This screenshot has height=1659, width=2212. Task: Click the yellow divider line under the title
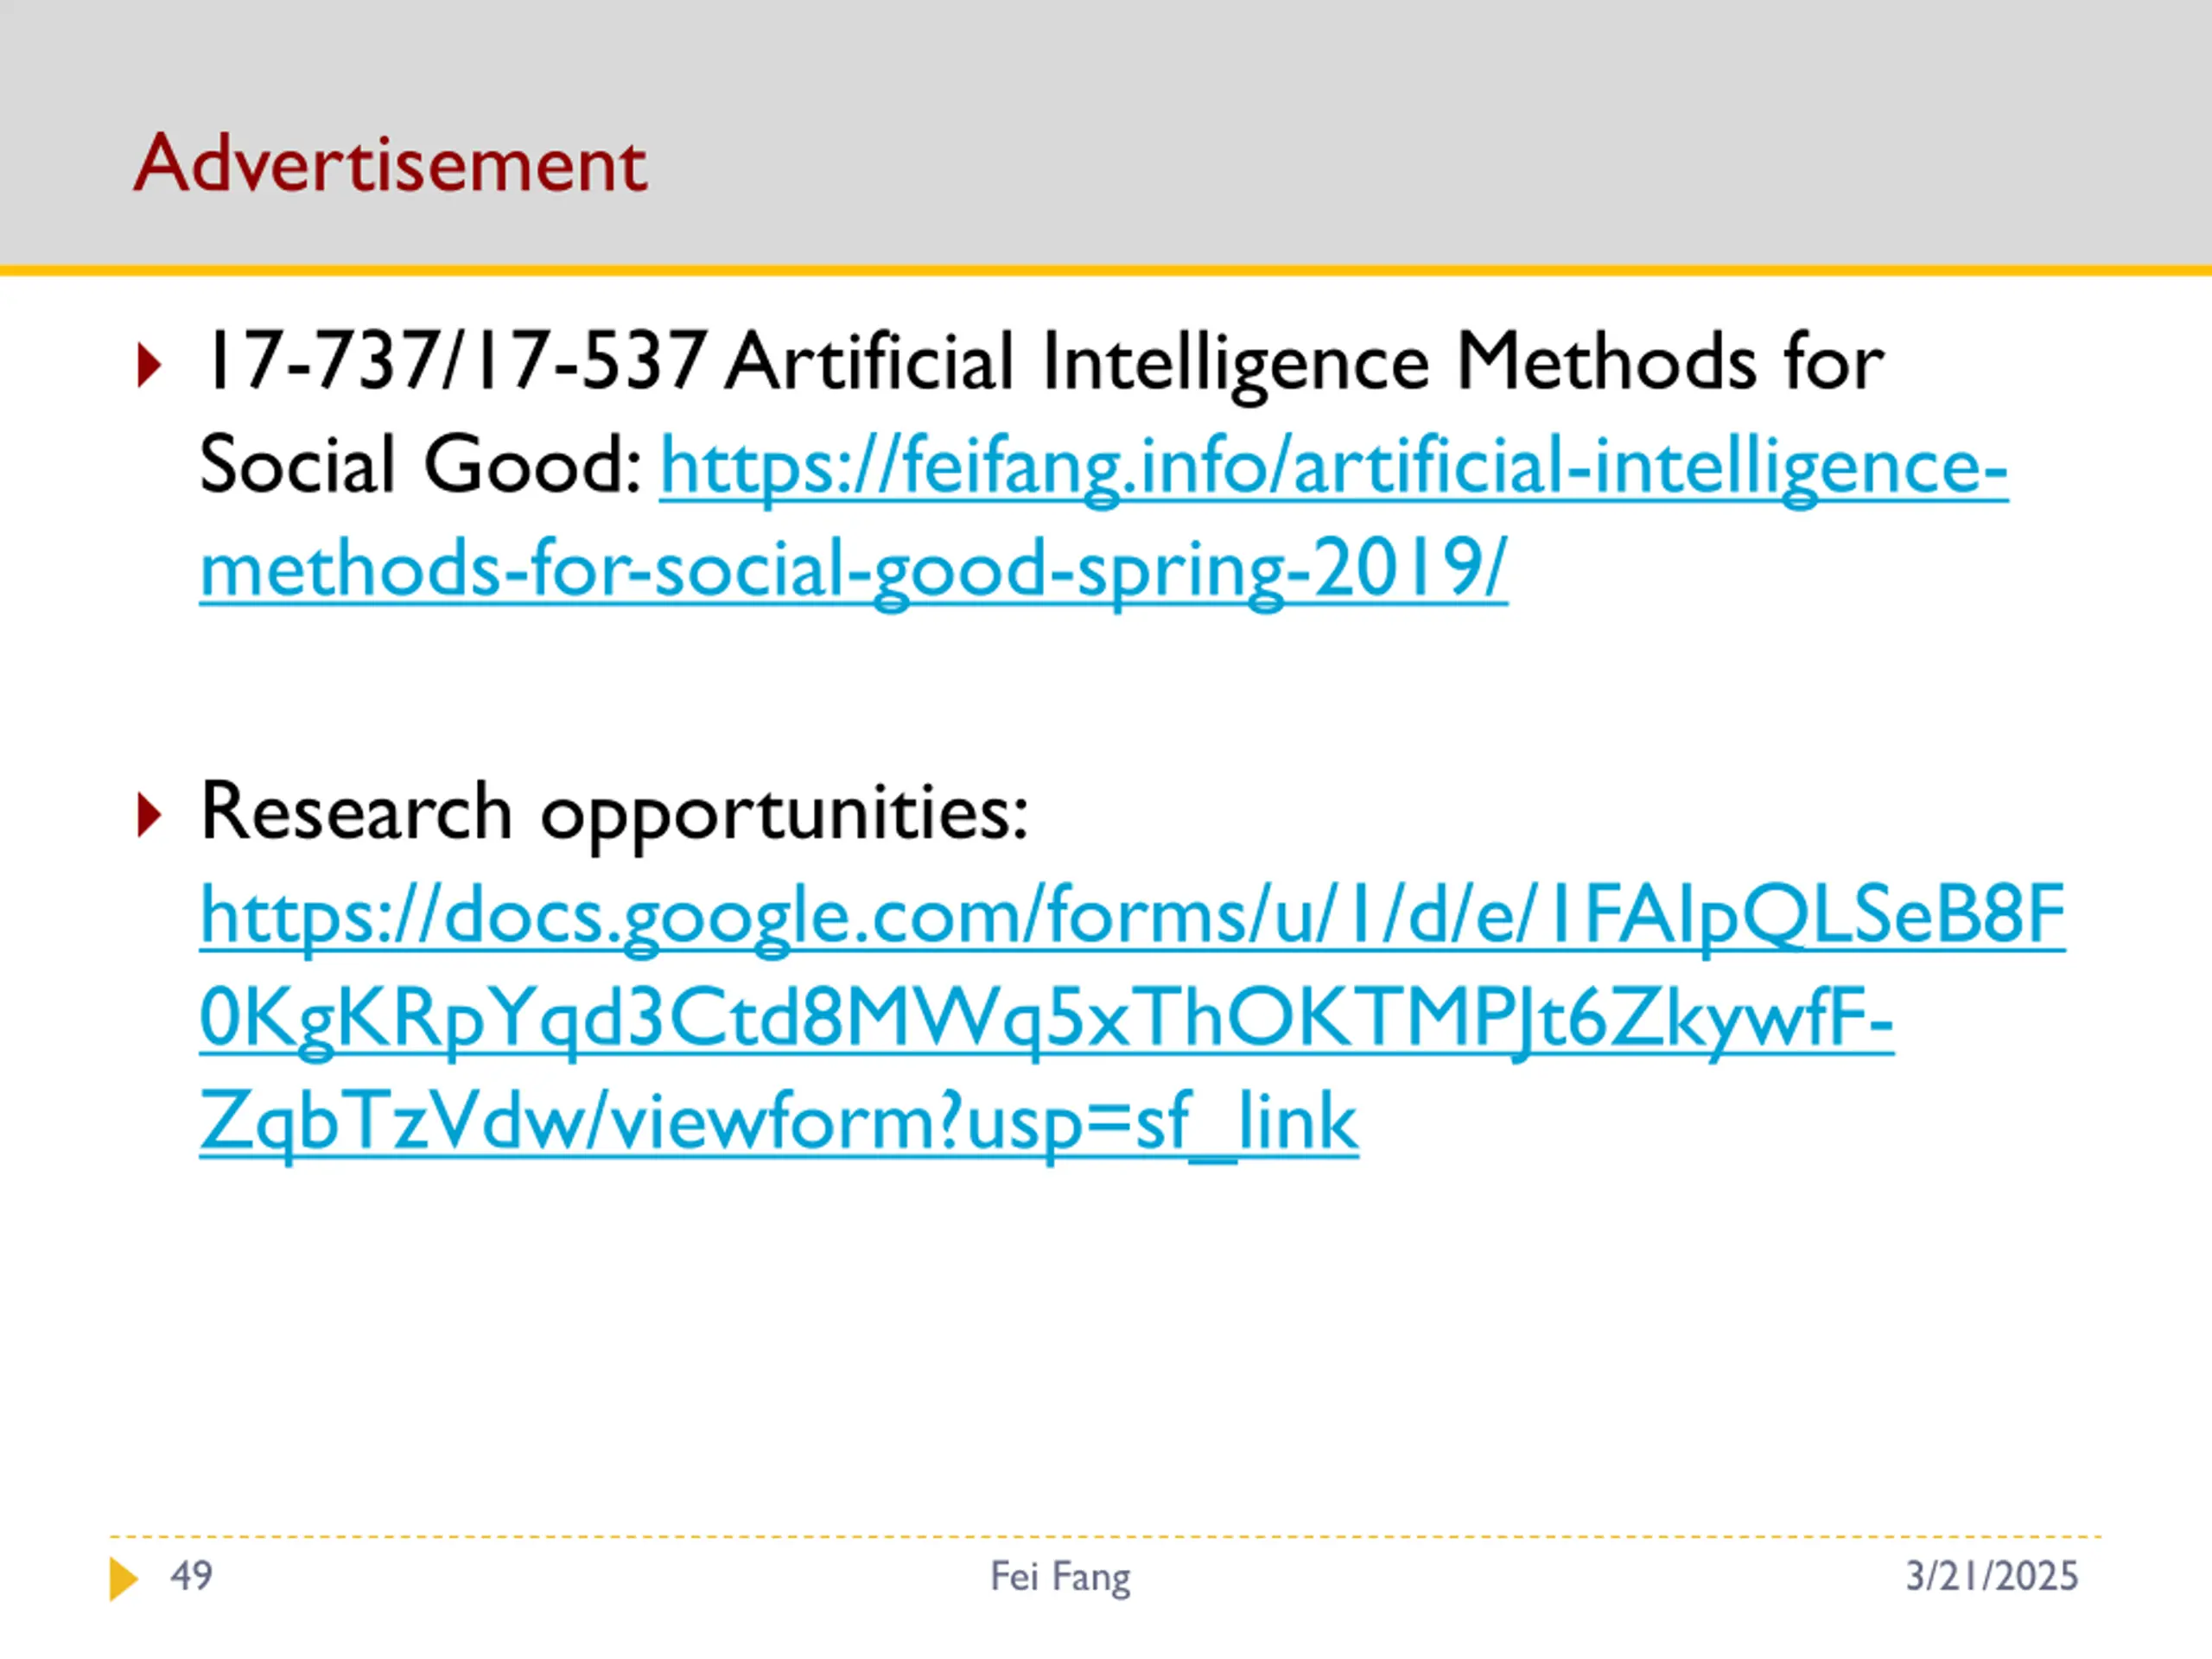[x=1106, y=270]
